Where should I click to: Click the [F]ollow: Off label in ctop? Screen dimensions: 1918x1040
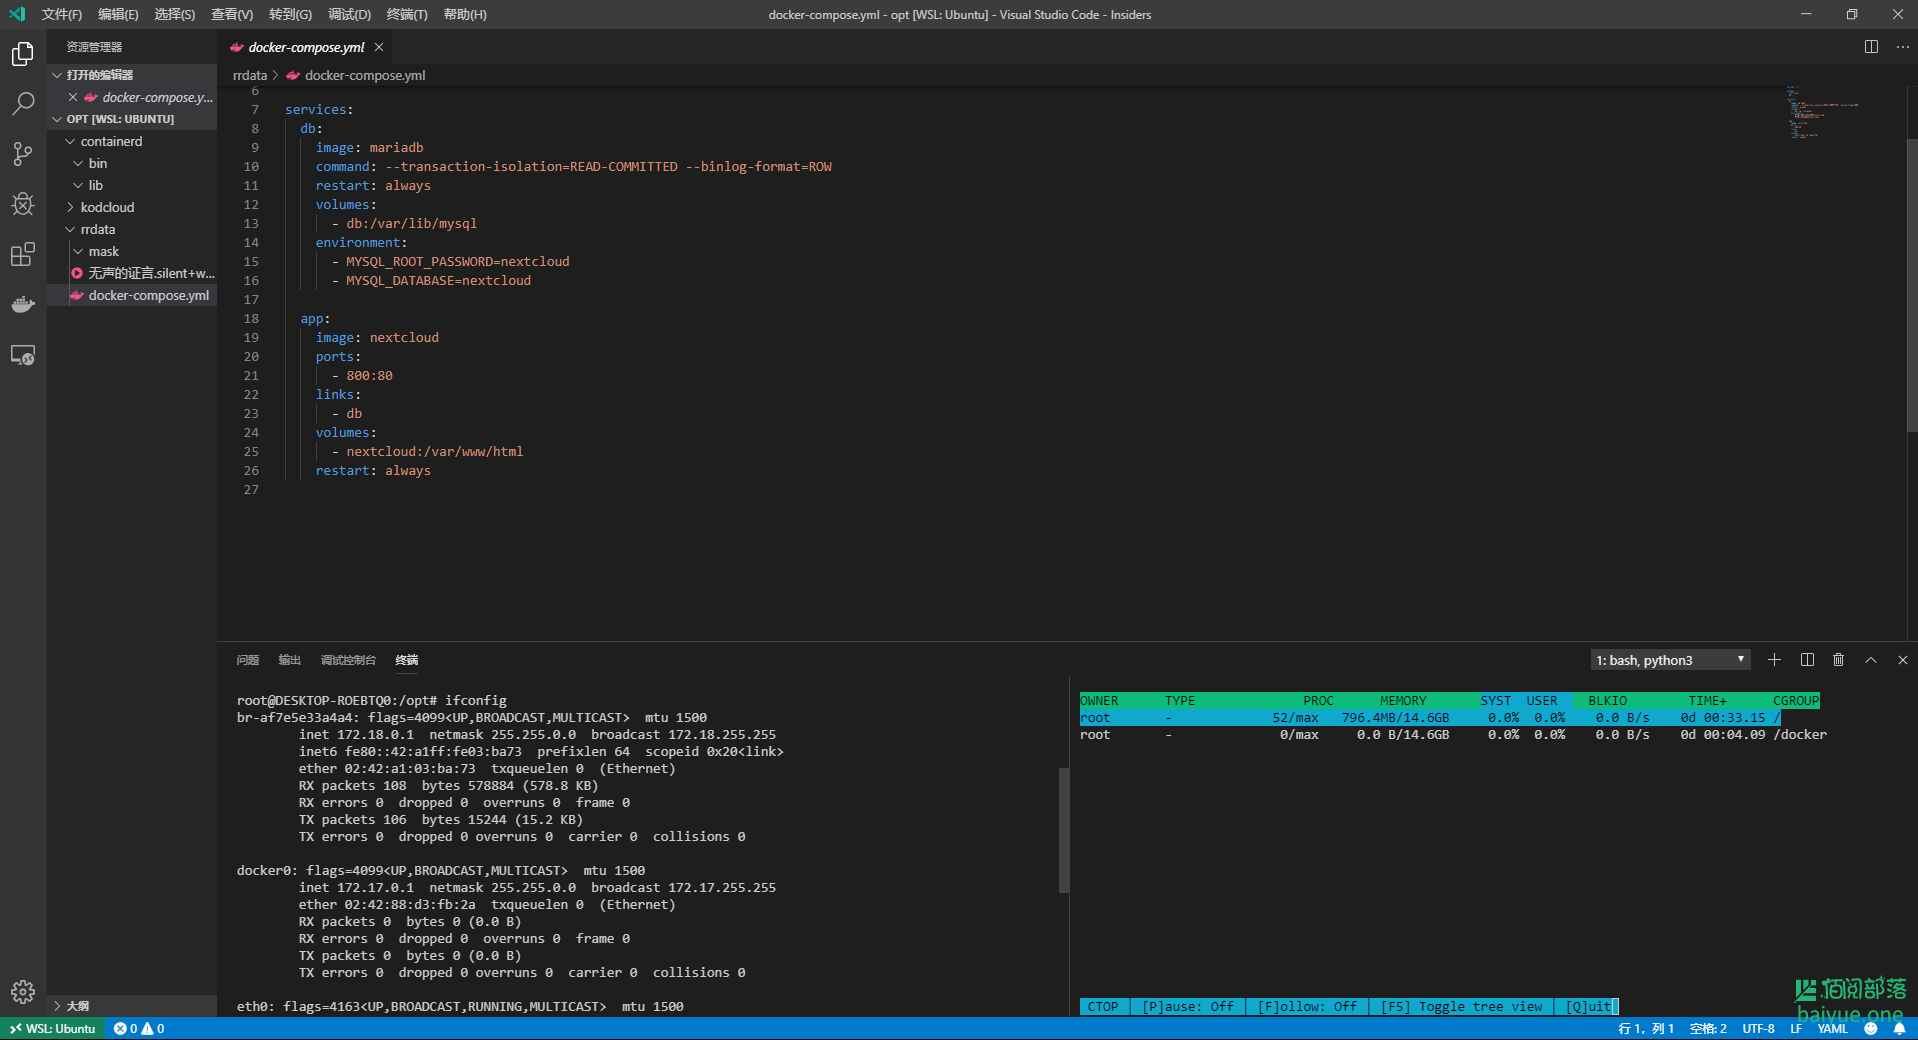(1307, 1007)
